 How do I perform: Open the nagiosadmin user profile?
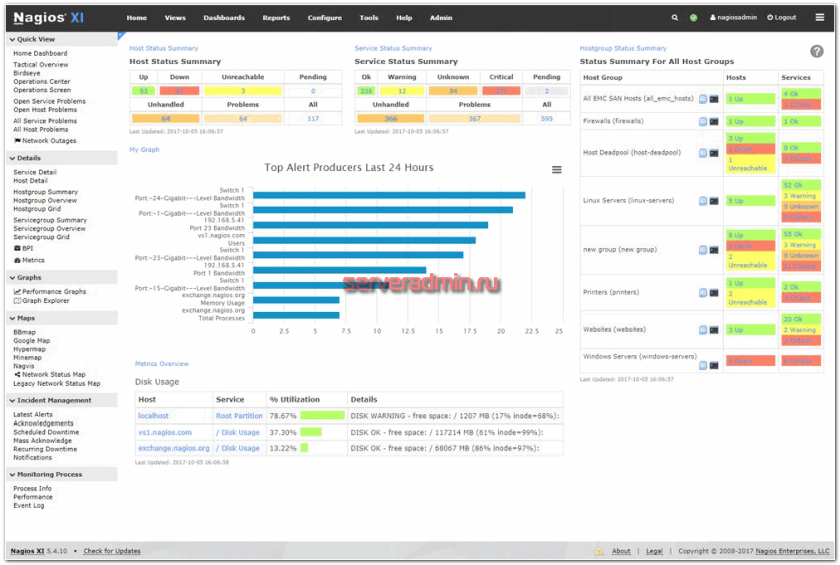point(733,18)
